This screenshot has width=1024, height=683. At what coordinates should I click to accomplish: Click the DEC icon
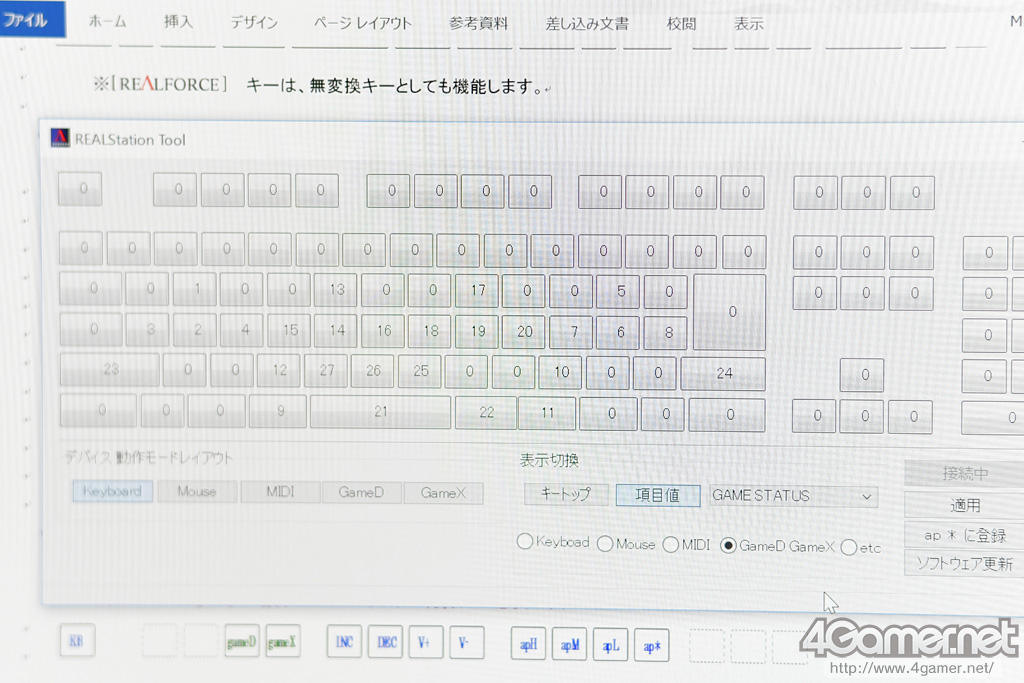385,642
